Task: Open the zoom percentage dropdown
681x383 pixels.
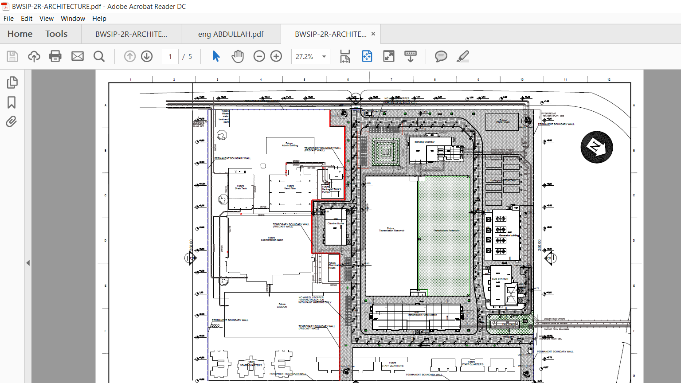Action: click(324, 56)
